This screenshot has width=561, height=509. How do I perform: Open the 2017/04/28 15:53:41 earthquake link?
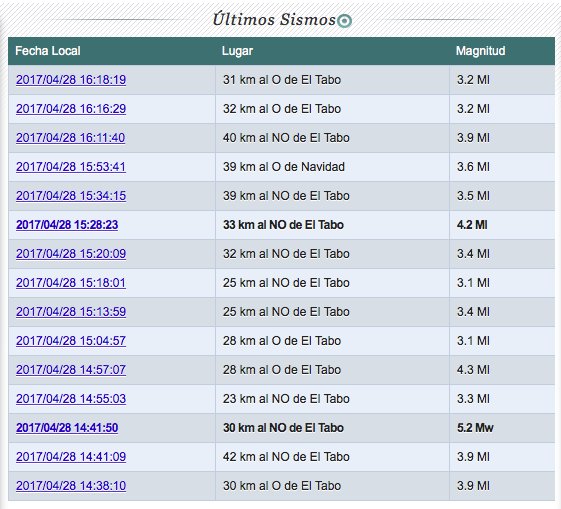(71, 166)
